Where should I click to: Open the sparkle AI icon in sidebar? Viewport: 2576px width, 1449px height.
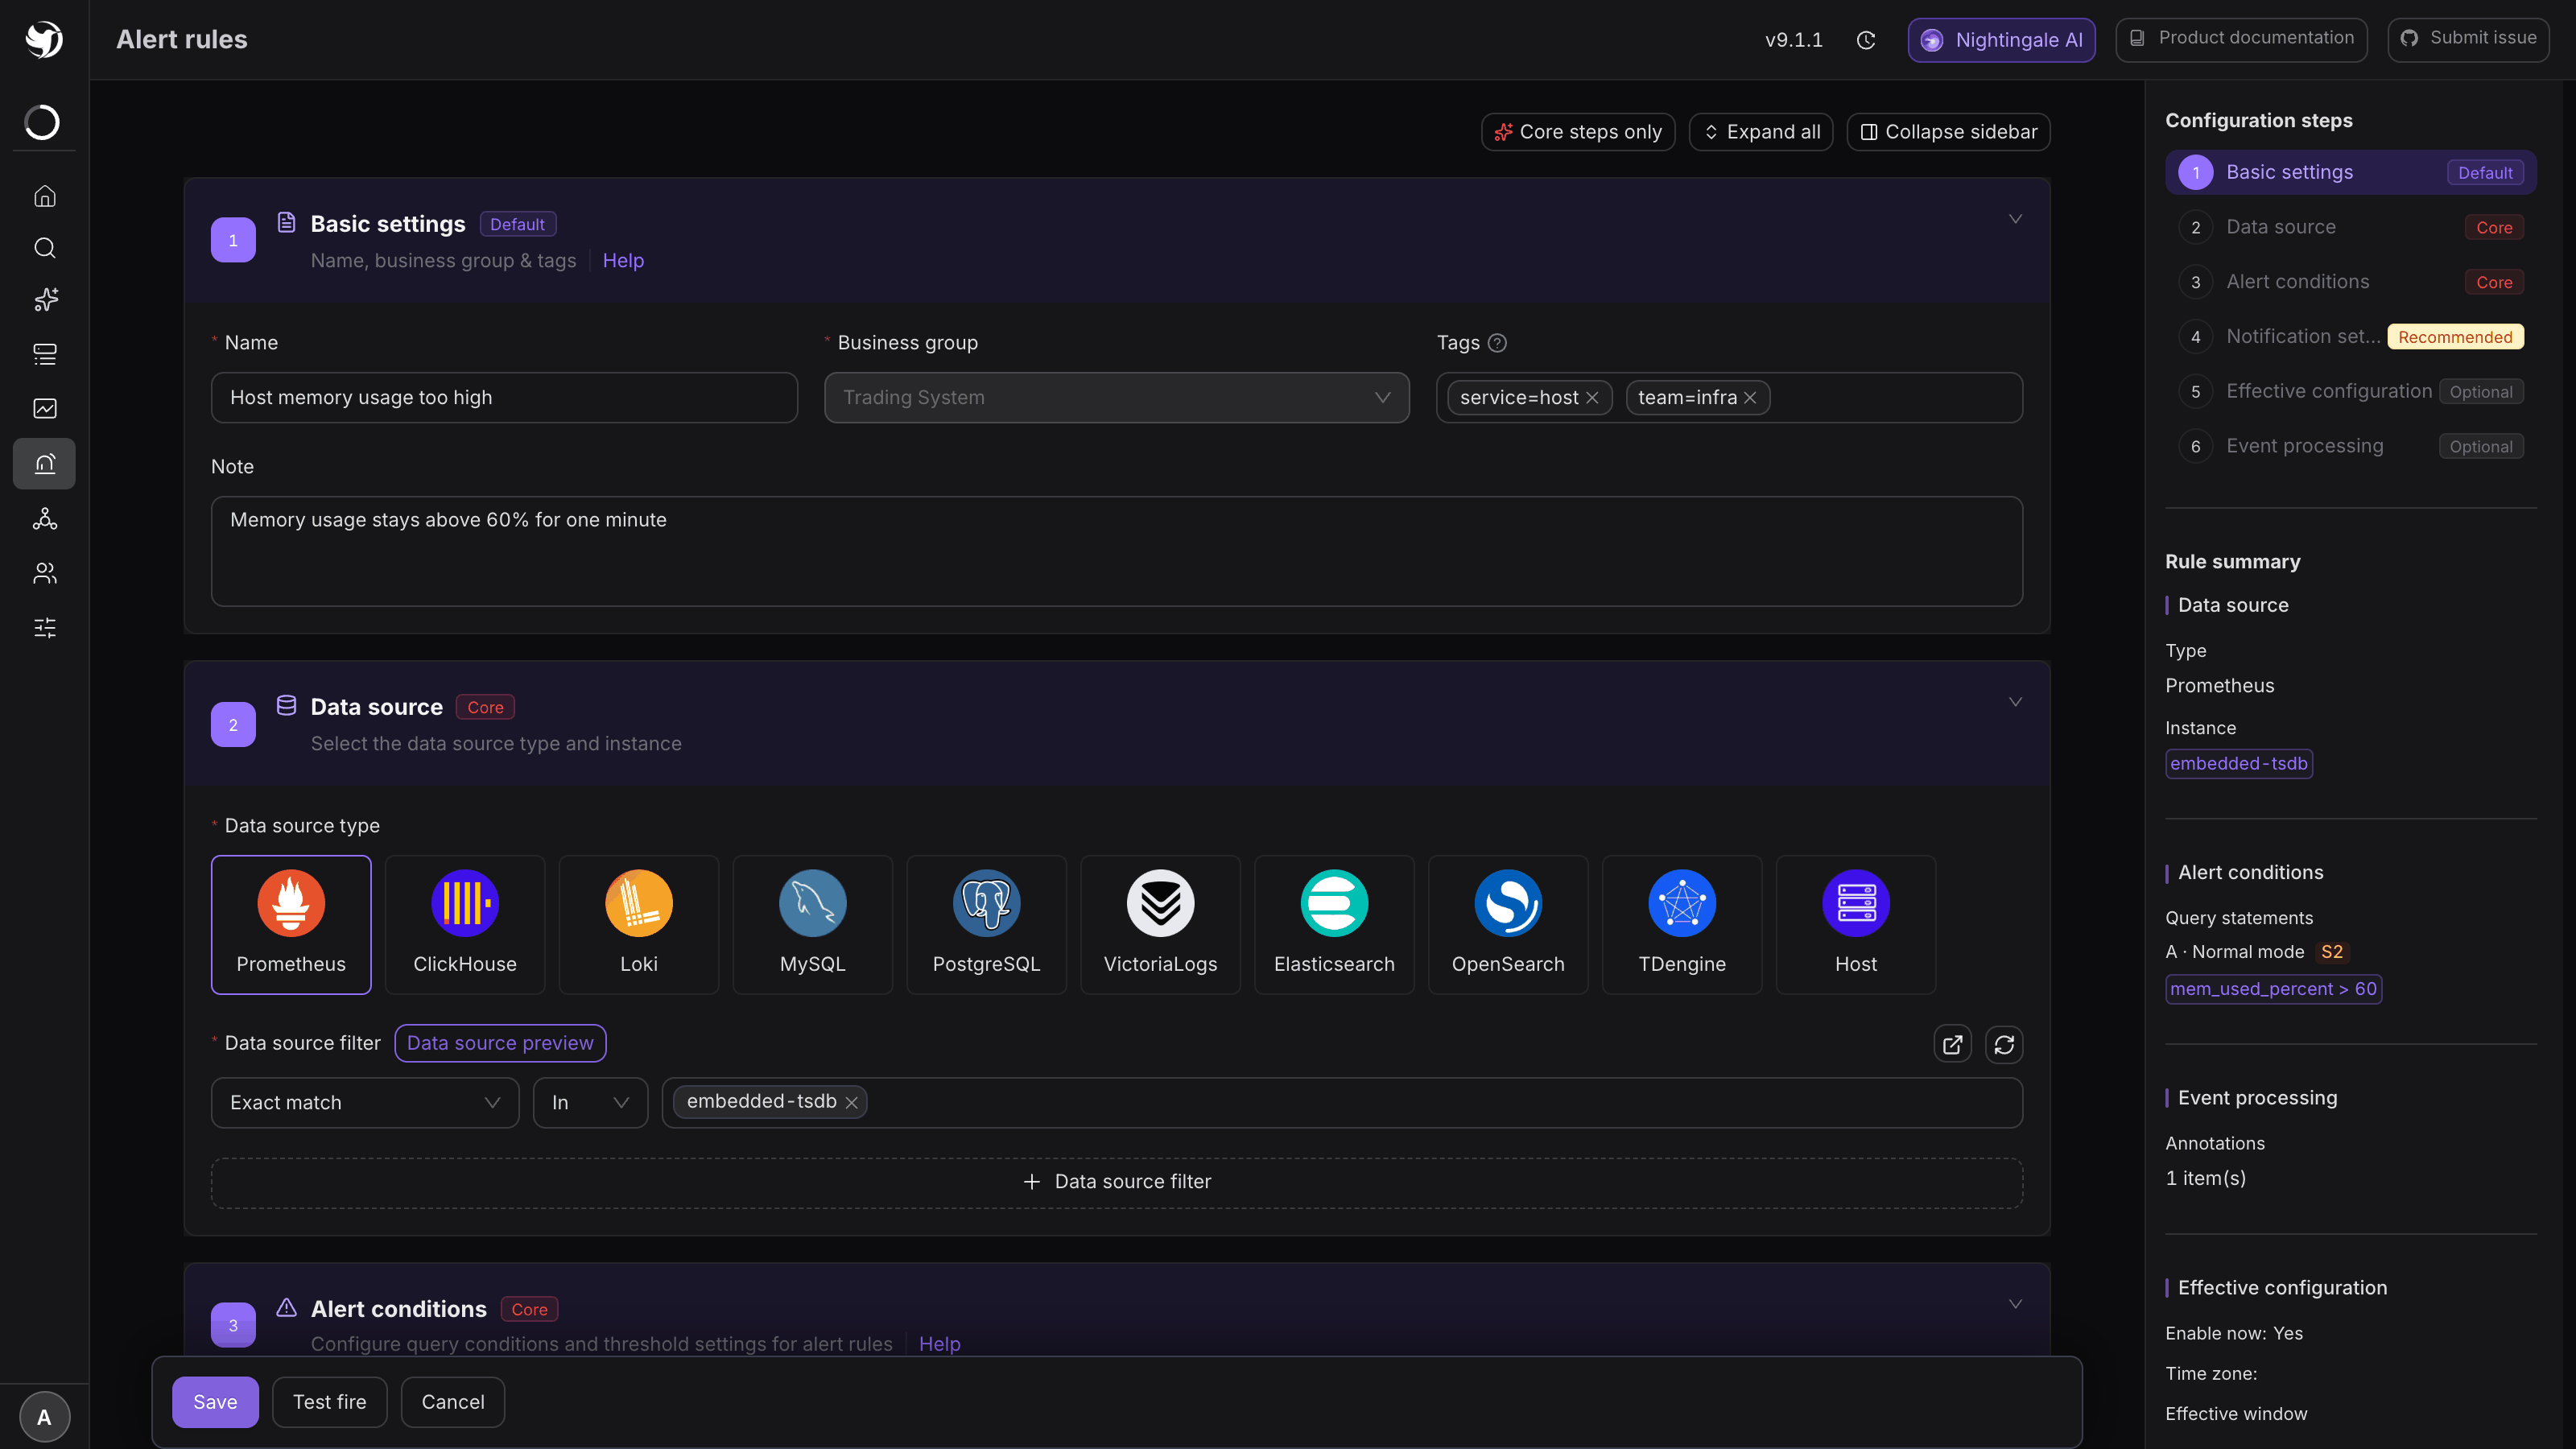coord(45,300)
